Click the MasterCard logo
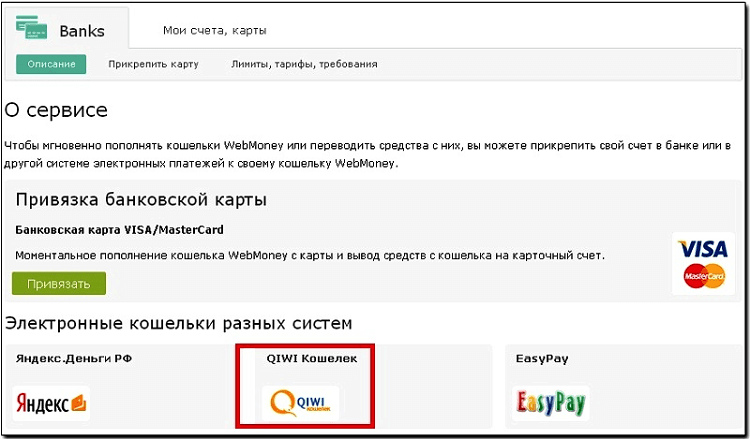The width and height of the screenshot is (750, 439). (704, 276)
